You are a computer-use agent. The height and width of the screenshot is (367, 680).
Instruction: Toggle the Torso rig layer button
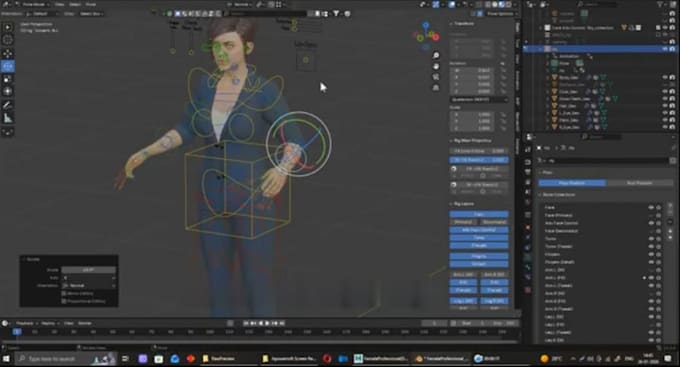pyautogui.click(x=479, y=238)
